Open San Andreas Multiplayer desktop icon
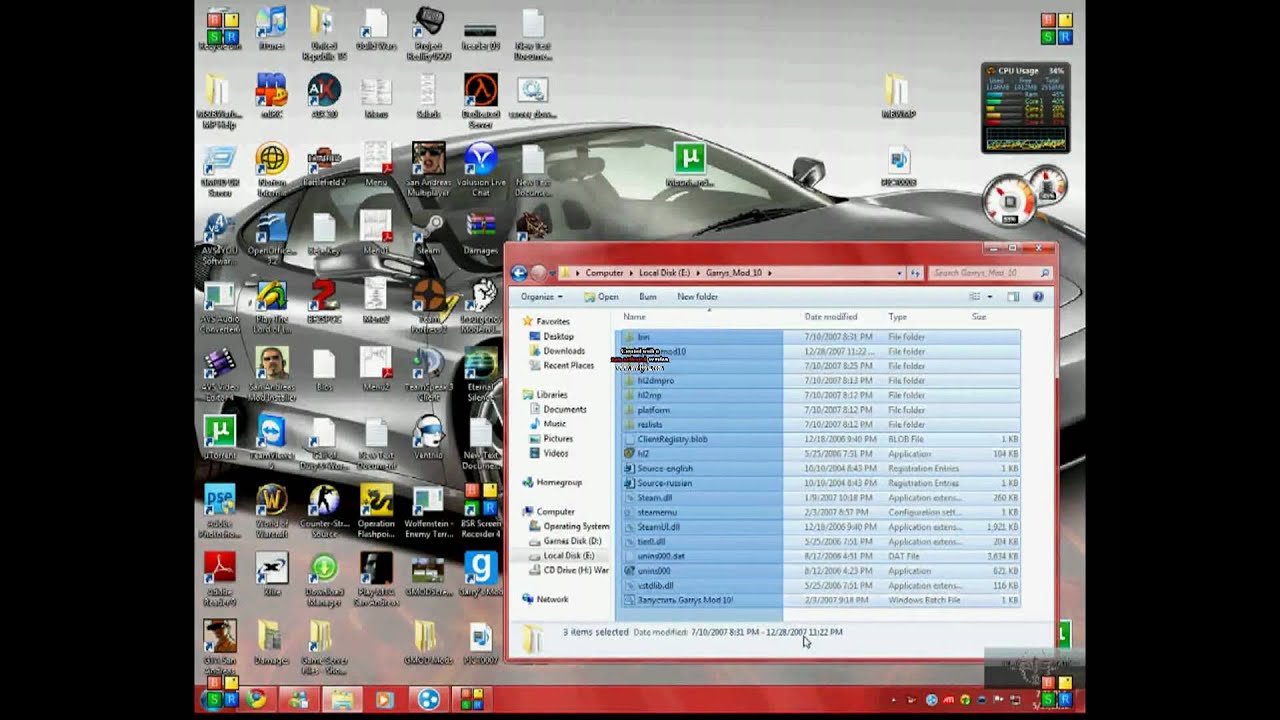This screenshot has height=720, width=1280. (x=428, y=167)
